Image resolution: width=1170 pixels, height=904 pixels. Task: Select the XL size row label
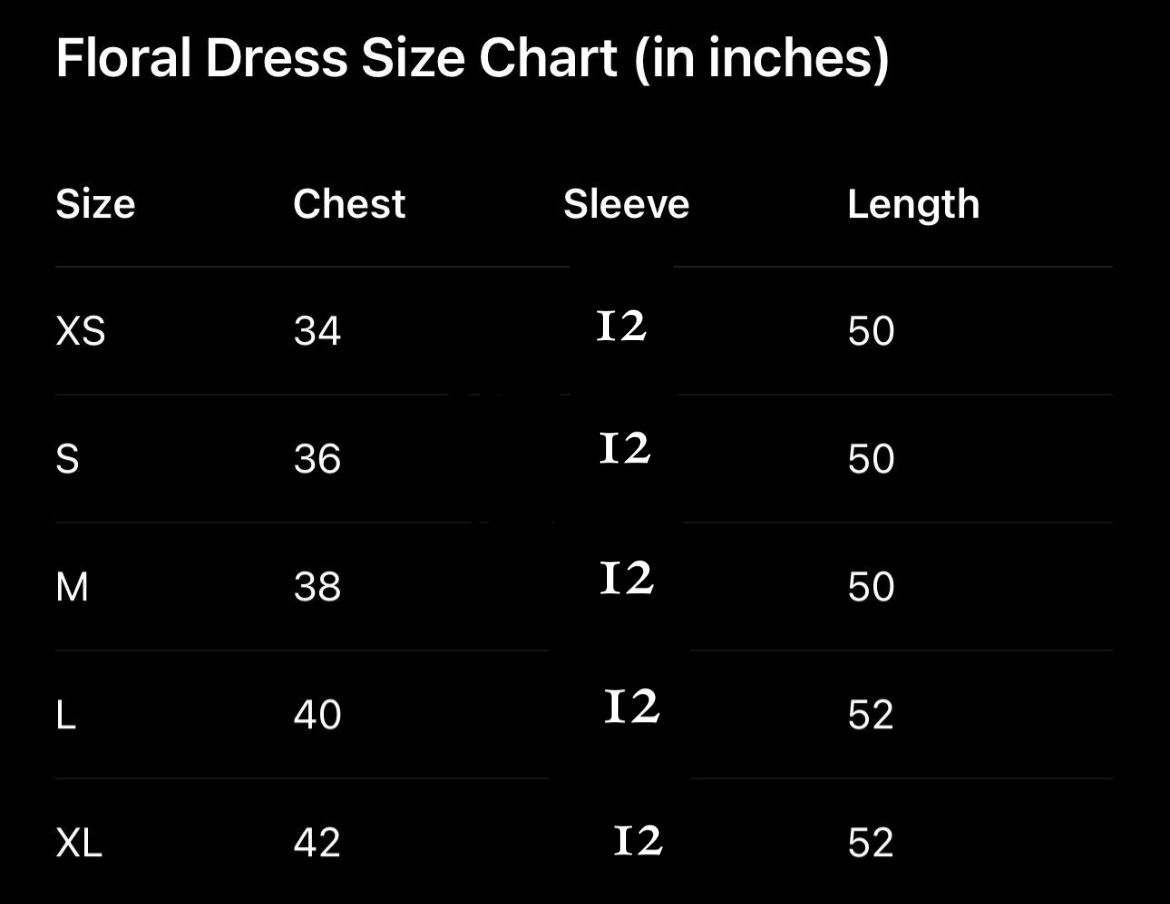point(79,843)
